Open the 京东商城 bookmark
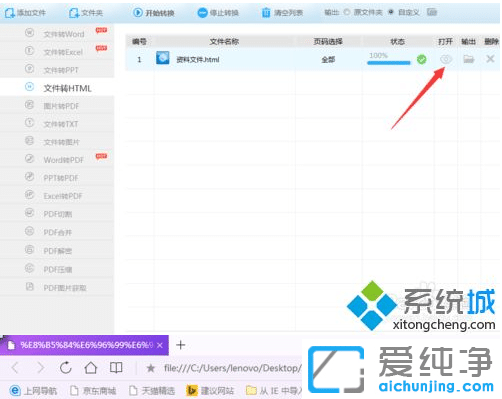 [x=94, y=390]
